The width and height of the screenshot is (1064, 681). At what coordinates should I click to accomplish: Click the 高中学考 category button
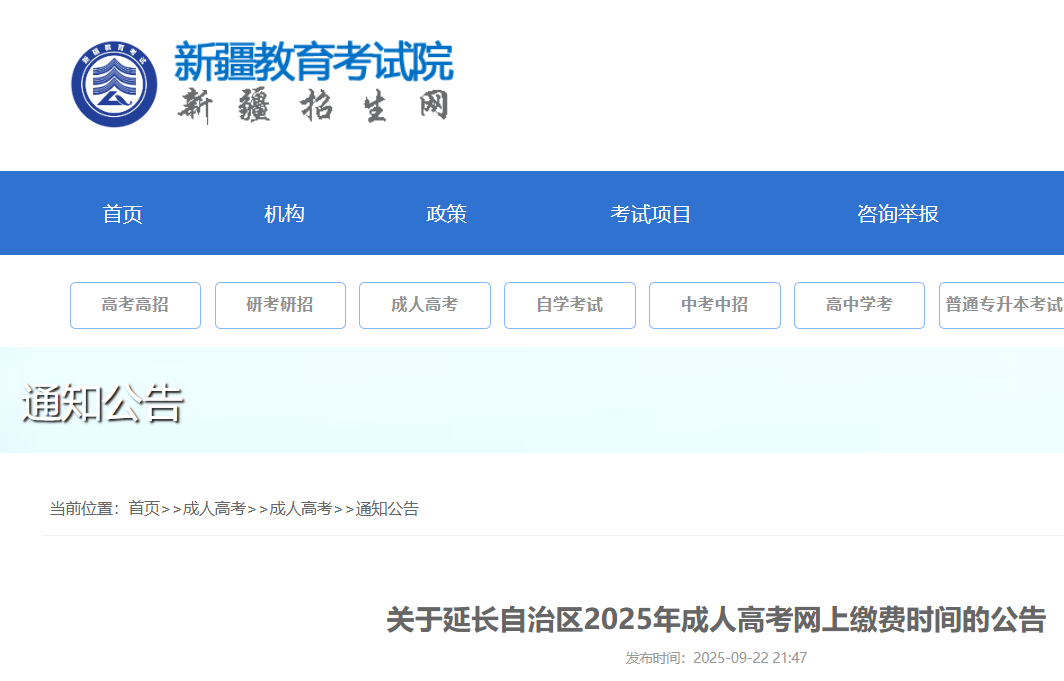pyautogui.click(x=859, y=305)
